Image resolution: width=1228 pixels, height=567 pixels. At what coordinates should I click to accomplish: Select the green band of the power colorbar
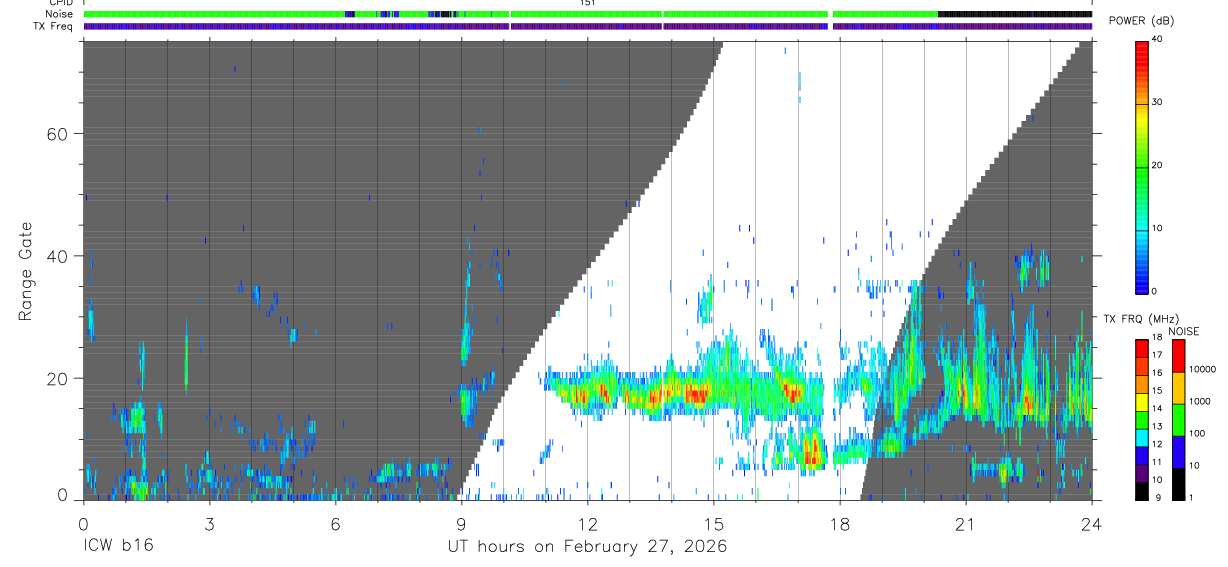[1141, 175]
